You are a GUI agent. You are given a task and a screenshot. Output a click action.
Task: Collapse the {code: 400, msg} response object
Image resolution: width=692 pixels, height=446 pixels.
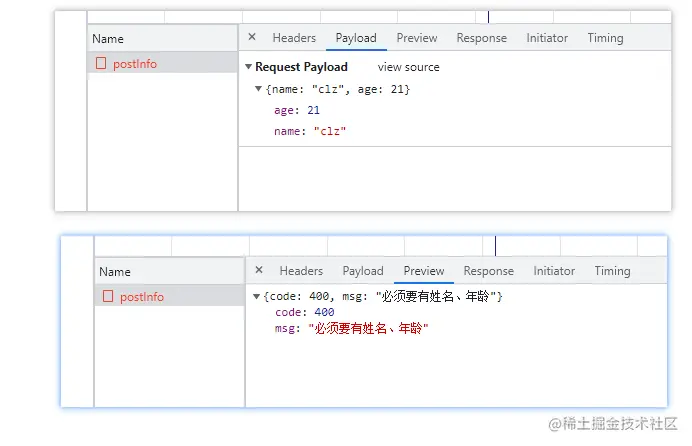click(256, 296)
